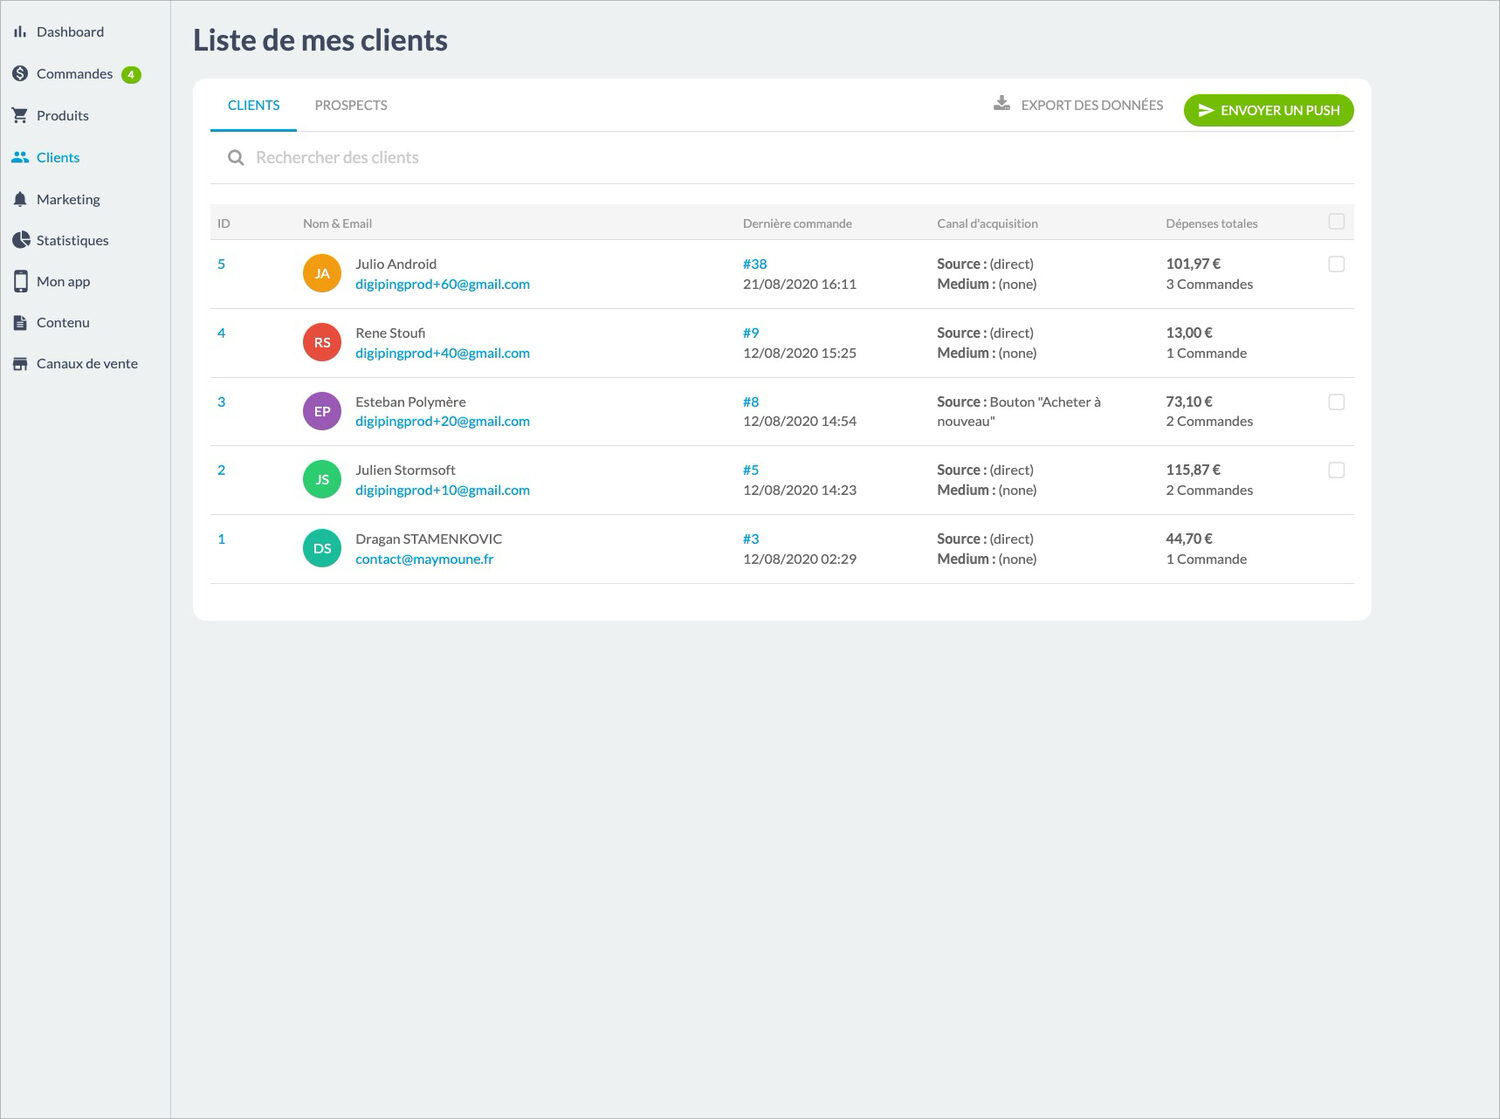
Task: Click the Produits shopping cart icon
Action: click(x=20, y=116)
